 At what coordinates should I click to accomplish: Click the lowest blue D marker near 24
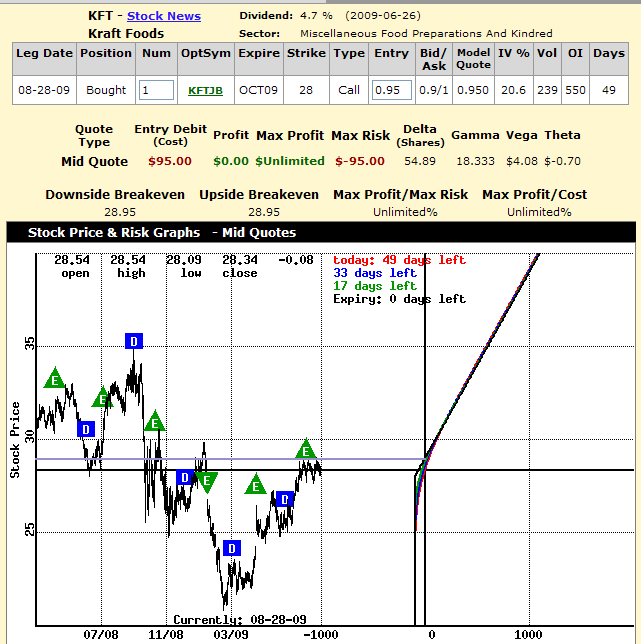232,548
